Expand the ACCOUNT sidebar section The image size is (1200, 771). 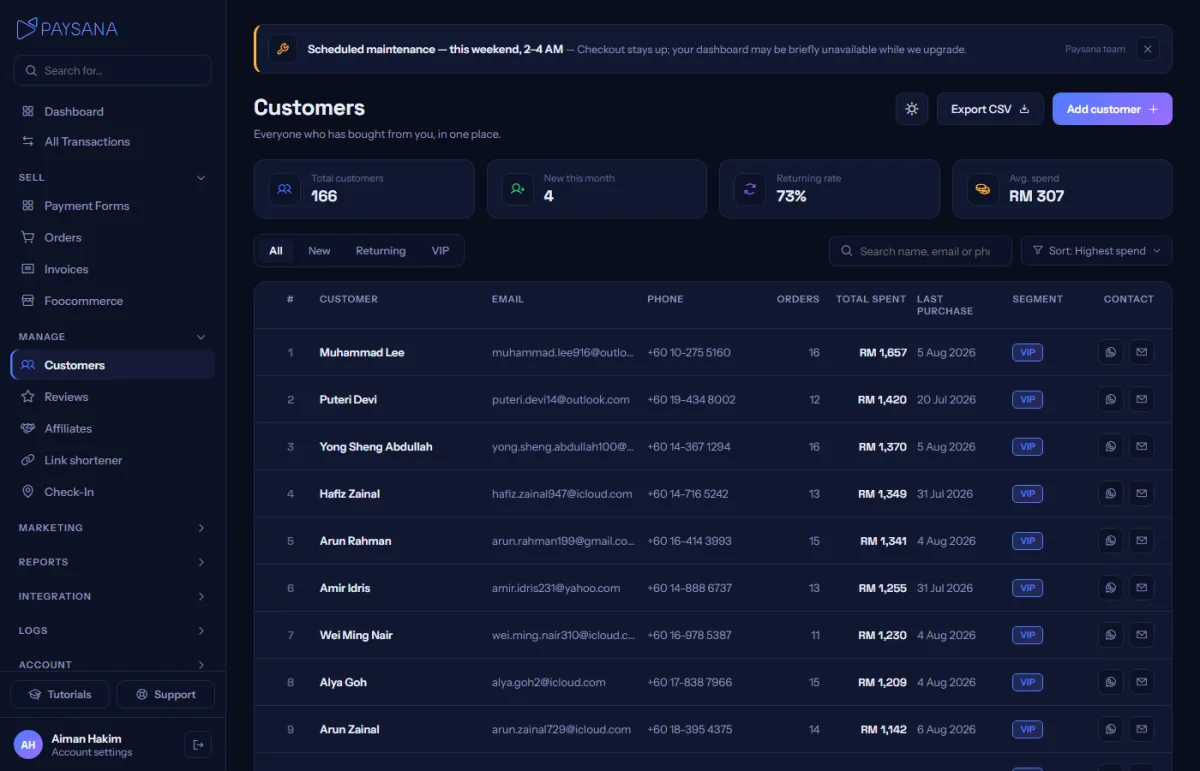[112, 664]
